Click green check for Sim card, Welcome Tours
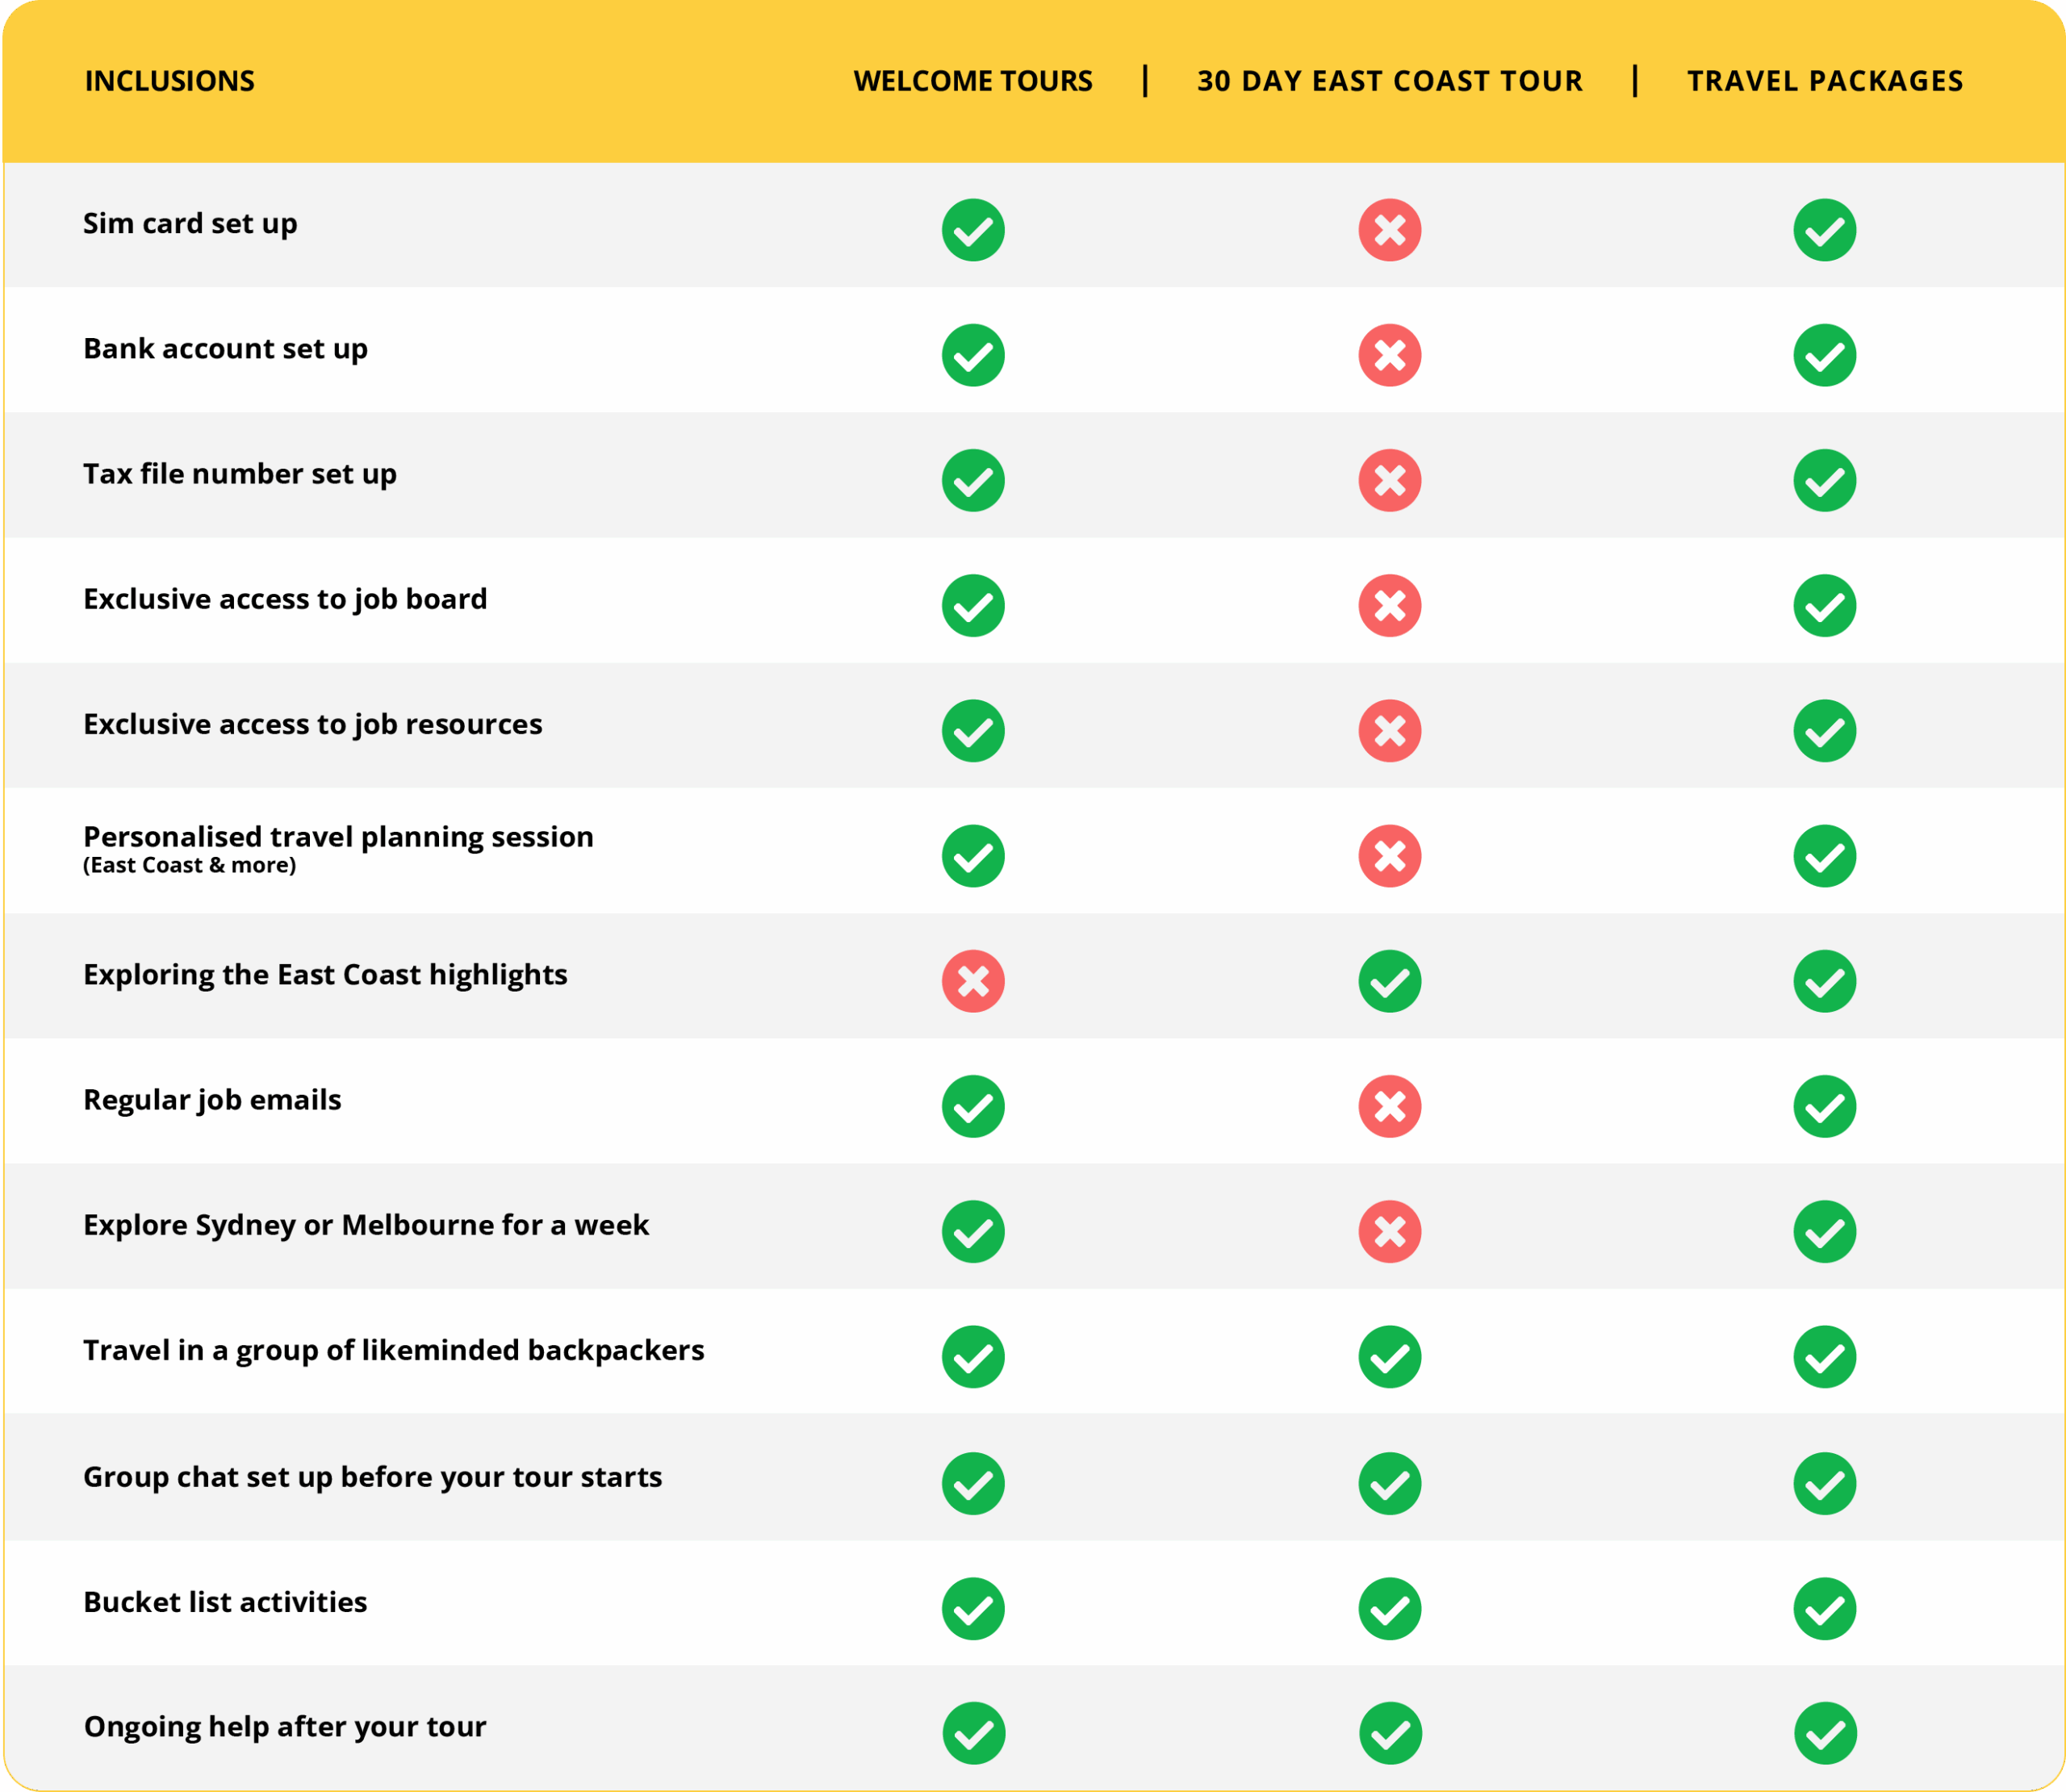 tap(972, 230)
